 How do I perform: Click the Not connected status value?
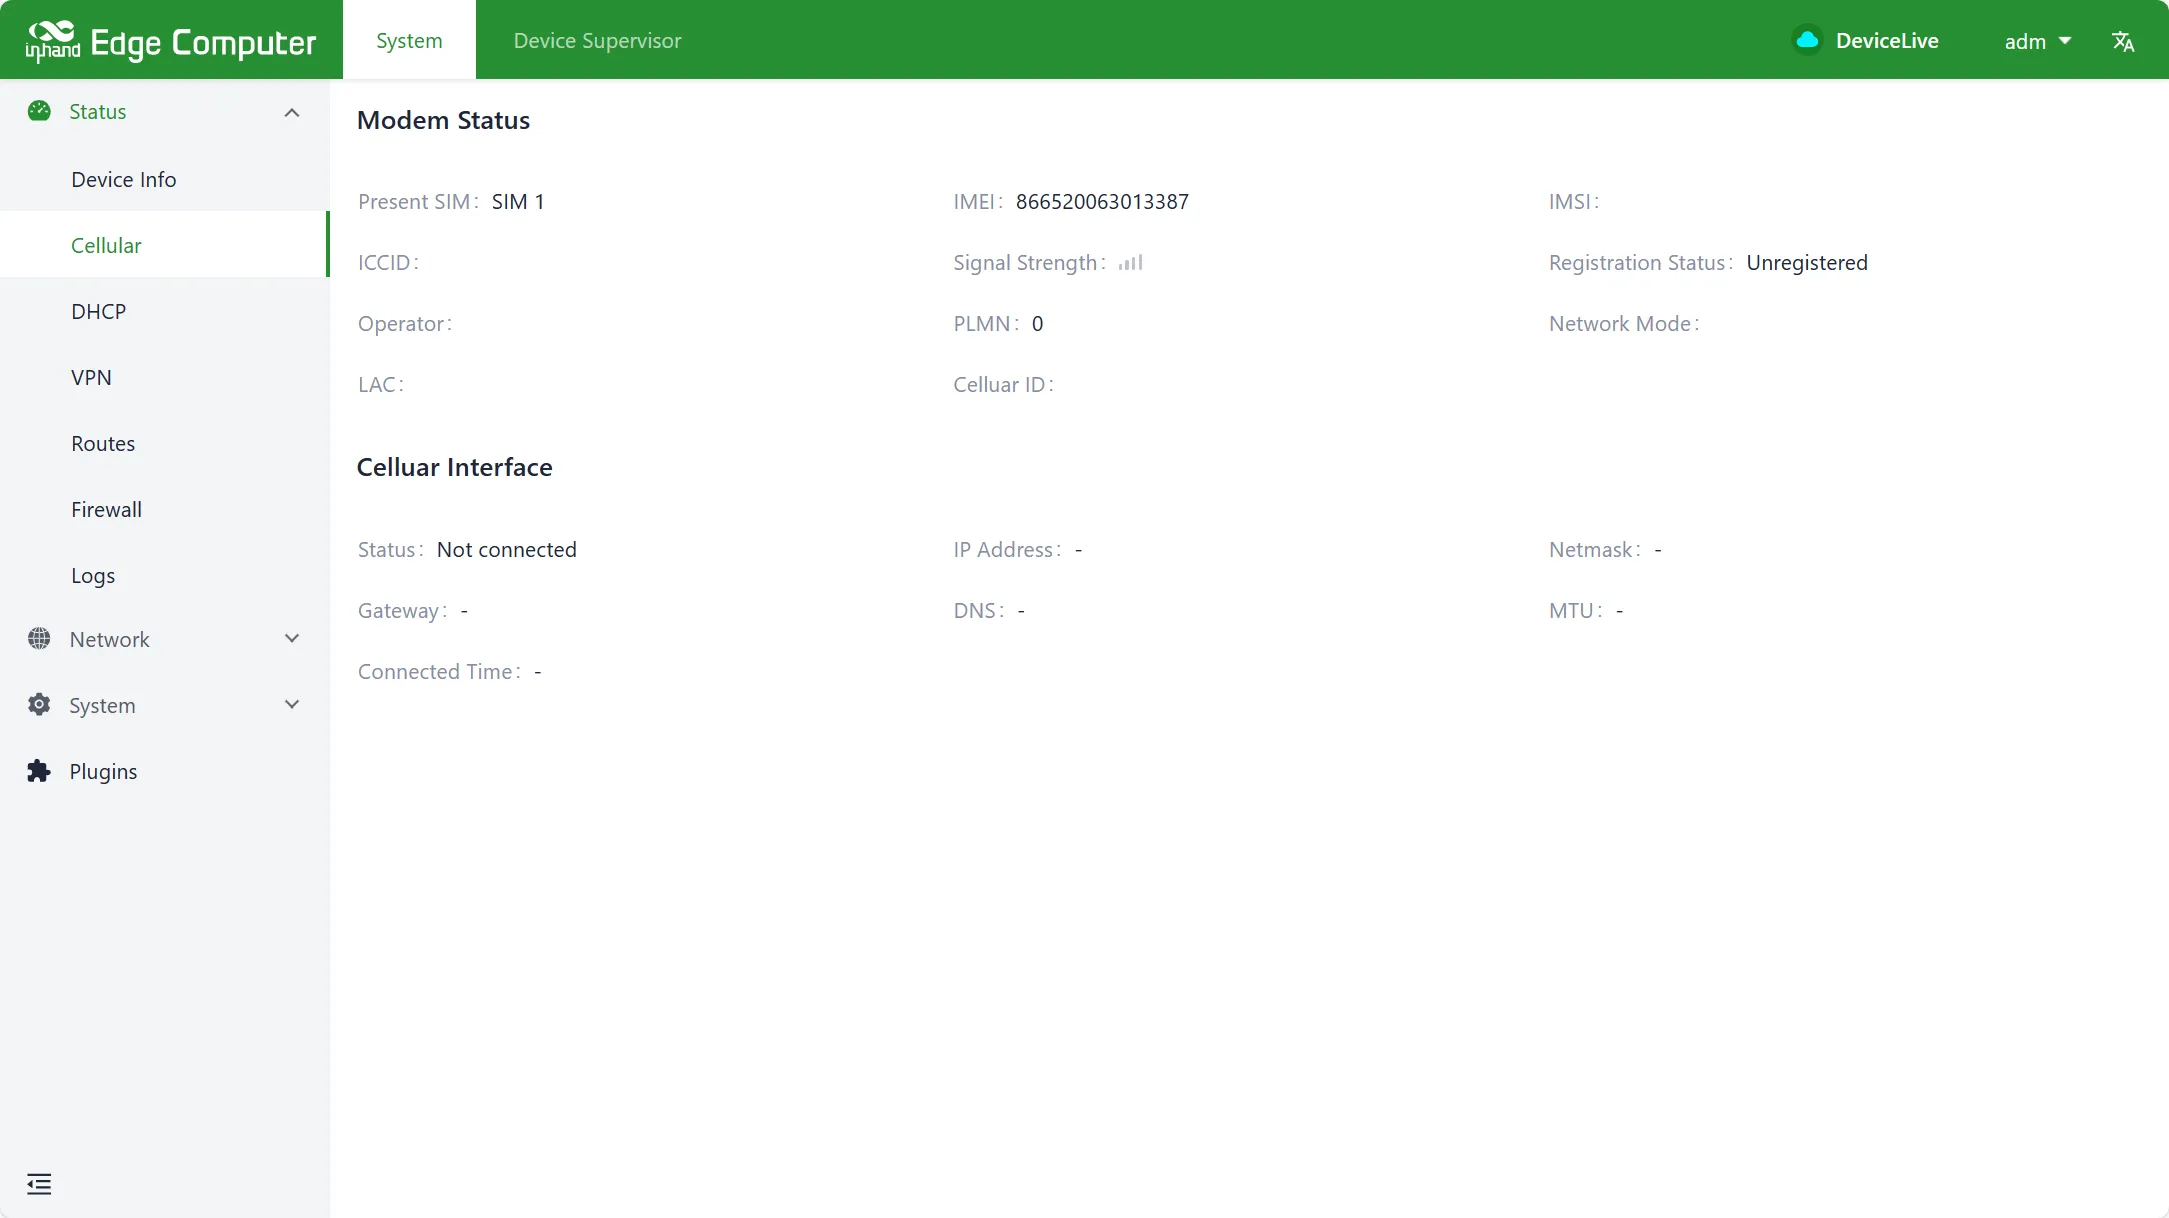(507, 550)
